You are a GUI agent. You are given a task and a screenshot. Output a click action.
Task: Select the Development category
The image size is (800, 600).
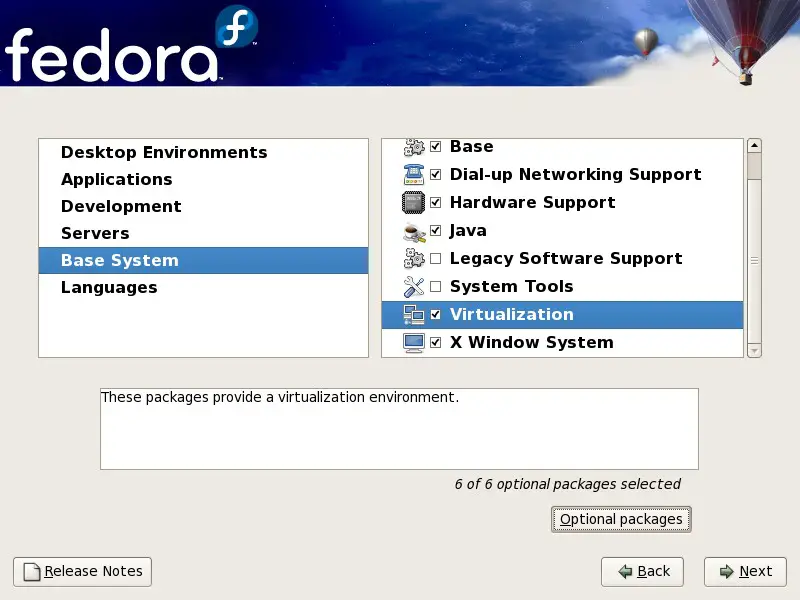[x=203, y=206]
